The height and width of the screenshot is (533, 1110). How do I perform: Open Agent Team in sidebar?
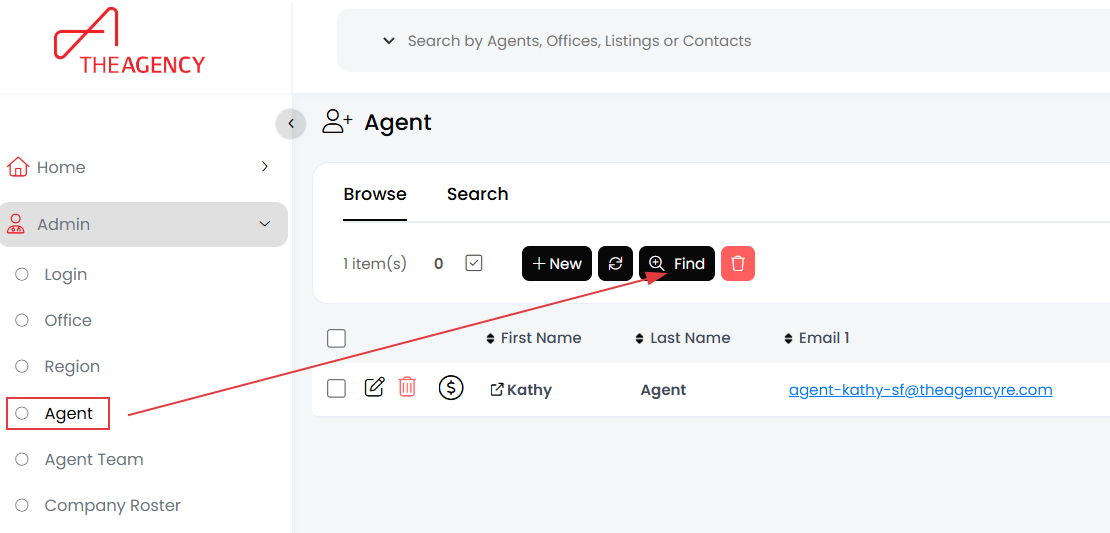(x=94, y=459)
